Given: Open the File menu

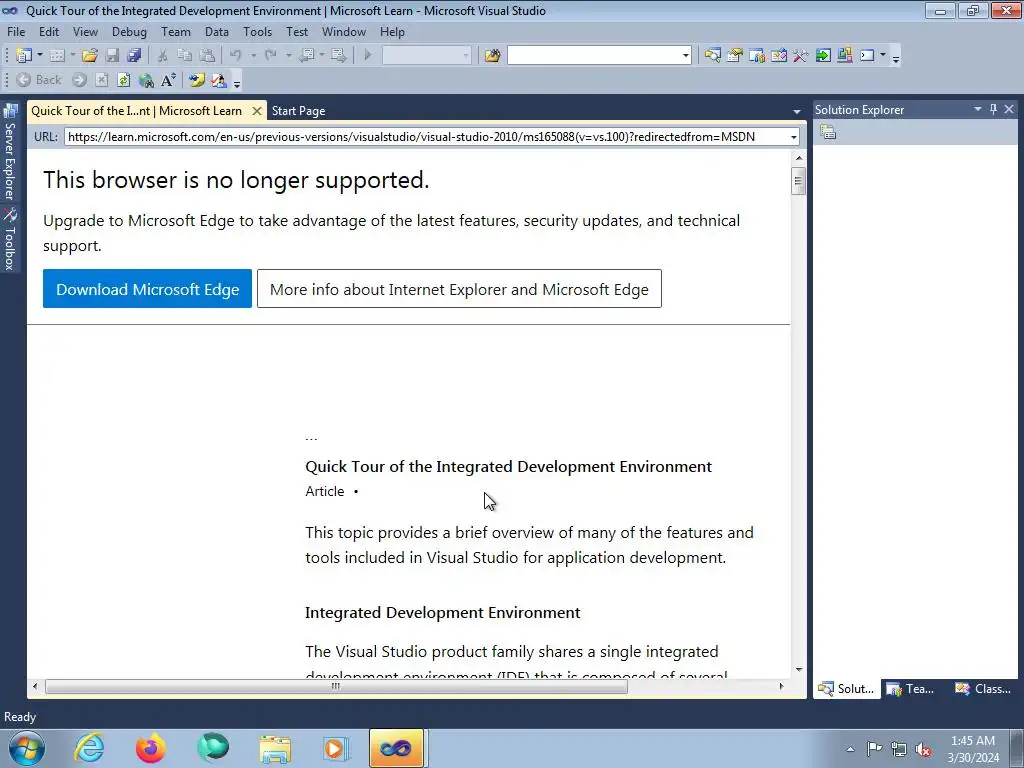Looking at the screenshot, I should [x=16, y=31].
